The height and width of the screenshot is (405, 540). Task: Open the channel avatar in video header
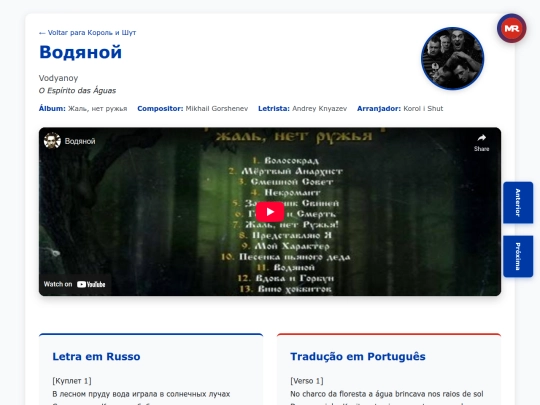click(52, 141)
